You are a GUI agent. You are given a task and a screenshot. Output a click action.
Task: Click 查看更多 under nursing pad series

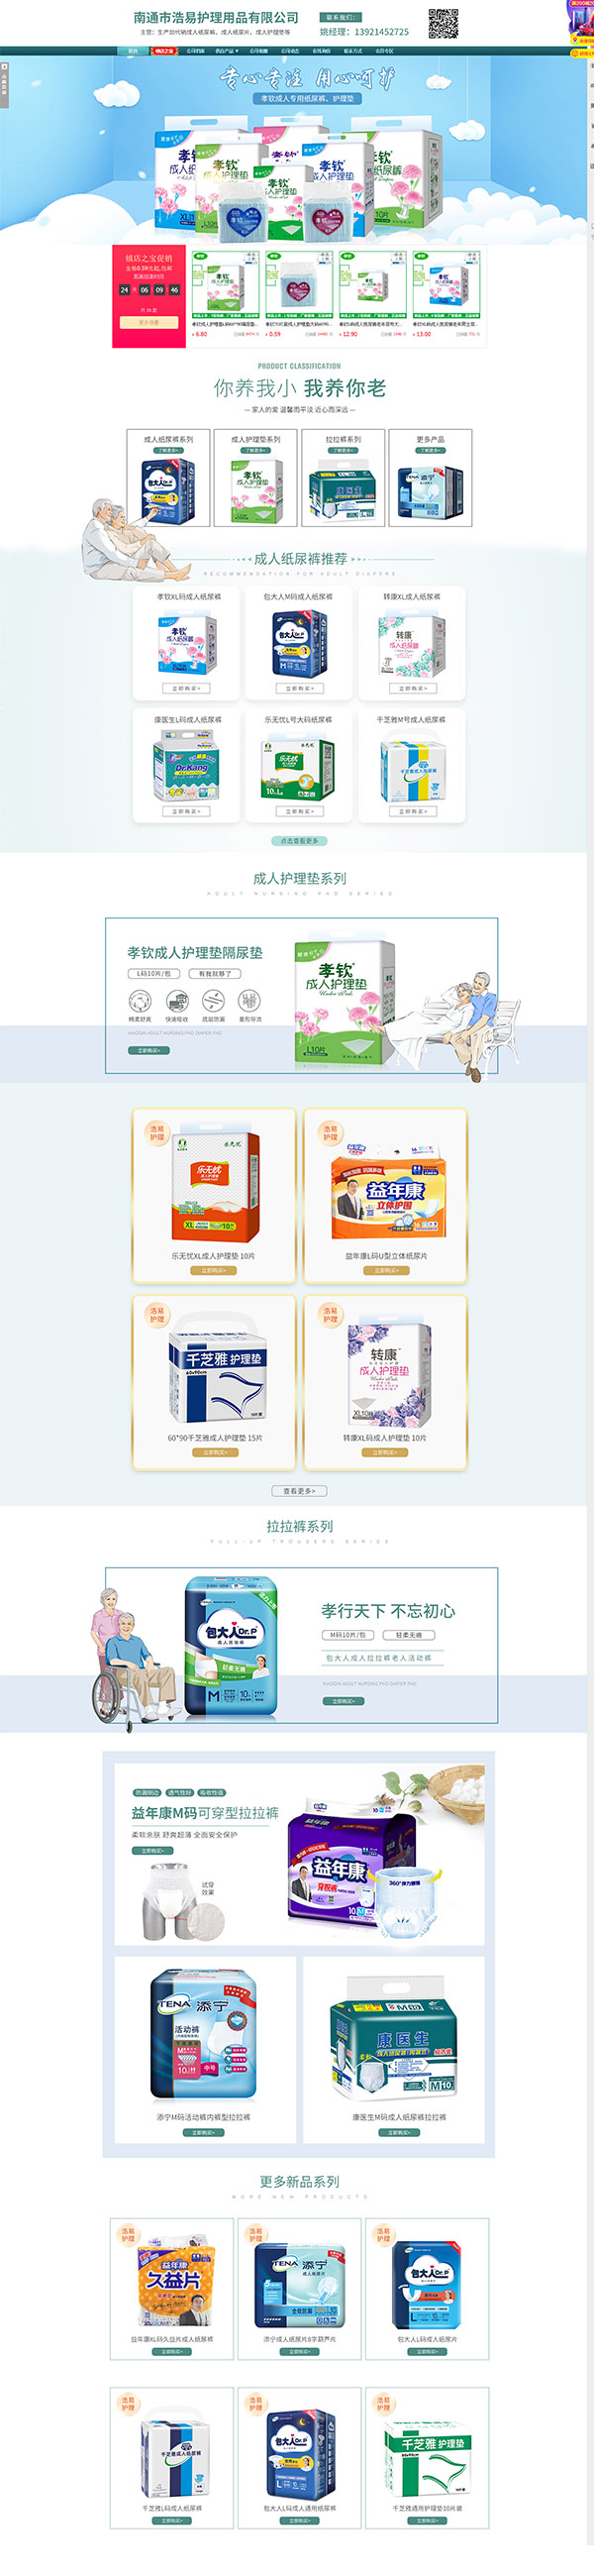[299, 1491]
